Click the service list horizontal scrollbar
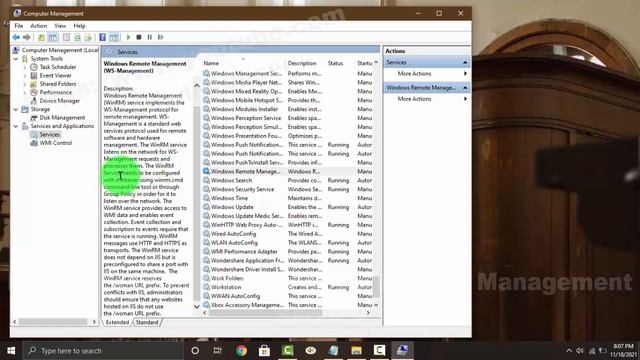The width and height of the screenshot is (640, 360). [265, 313]
